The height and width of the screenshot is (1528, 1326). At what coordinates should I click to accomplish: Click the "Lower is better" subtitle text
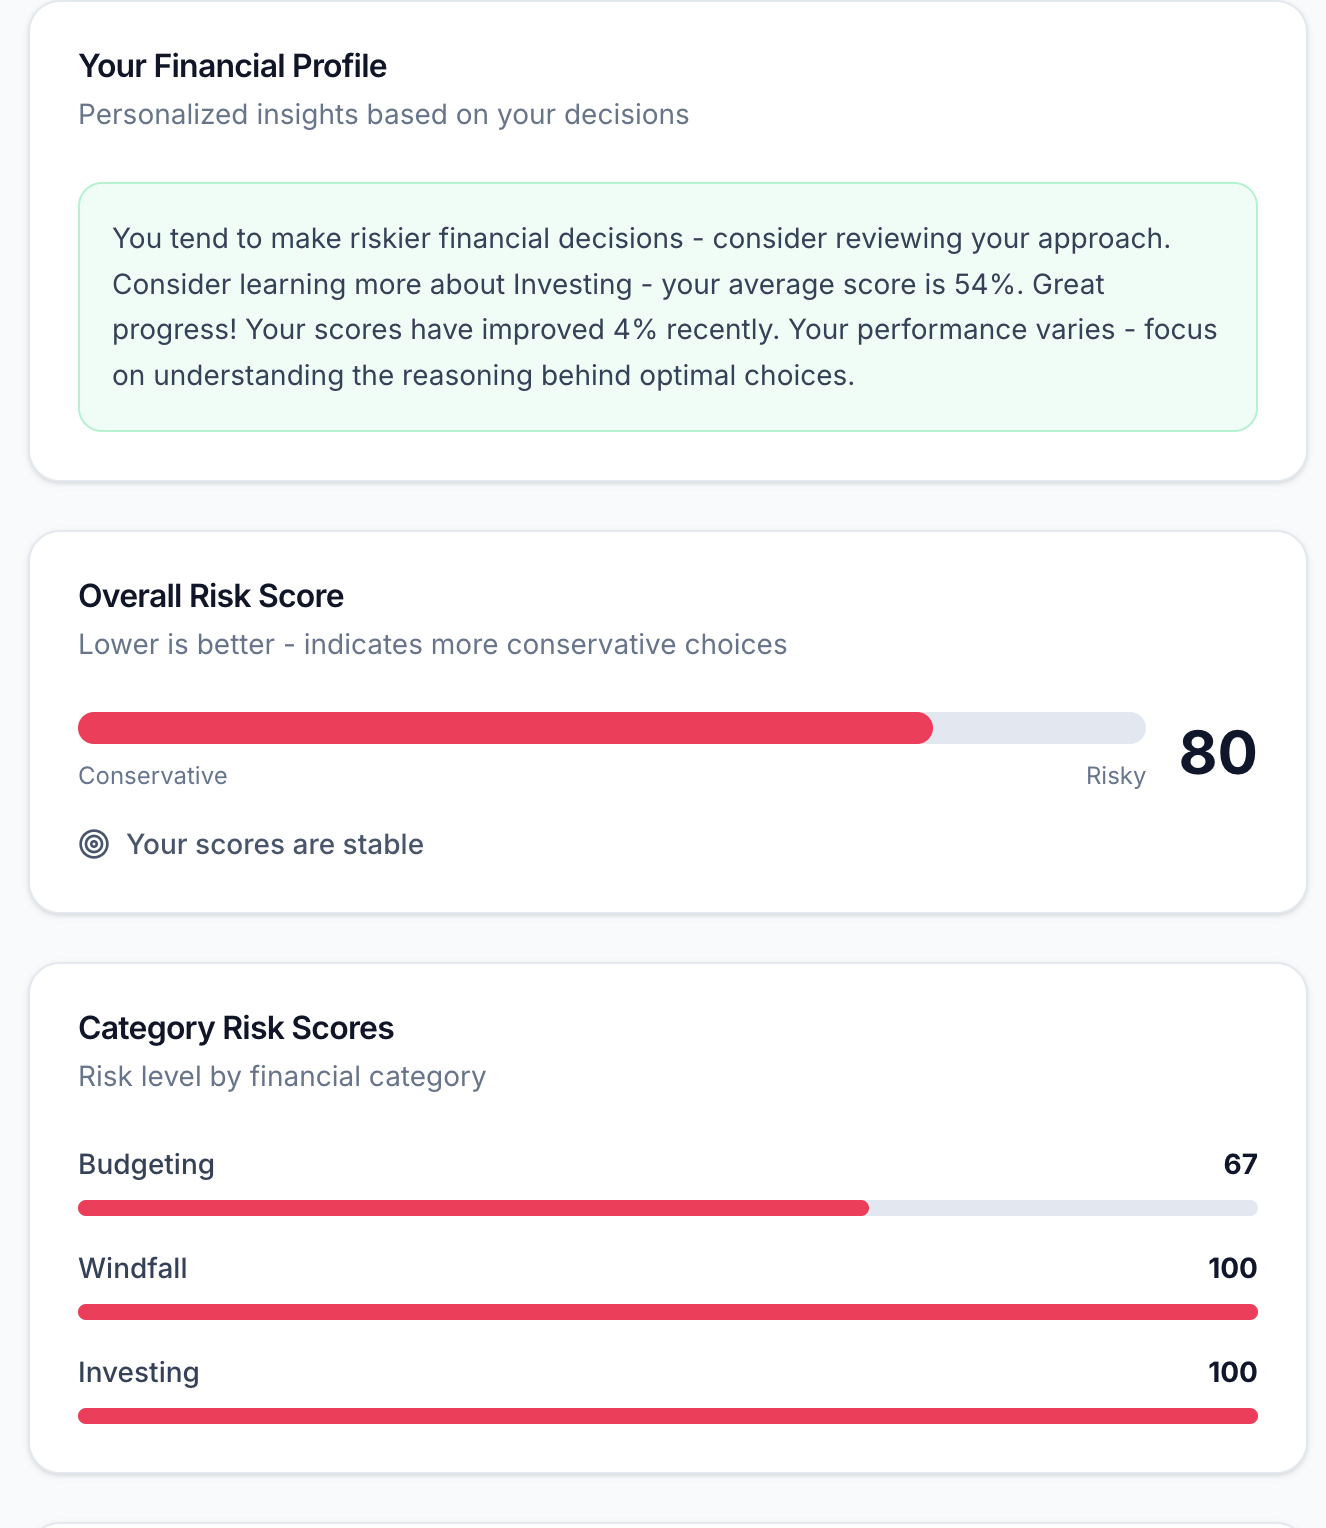coord(432,644)
